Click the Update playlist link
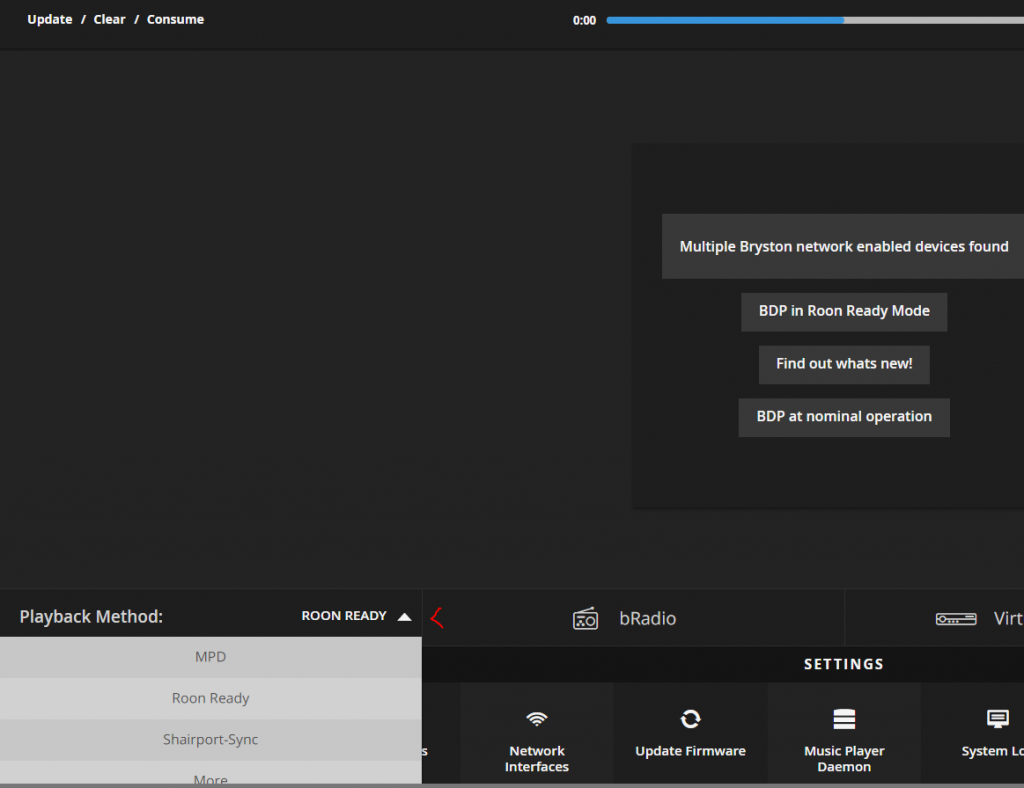 [x=50, y=20]
